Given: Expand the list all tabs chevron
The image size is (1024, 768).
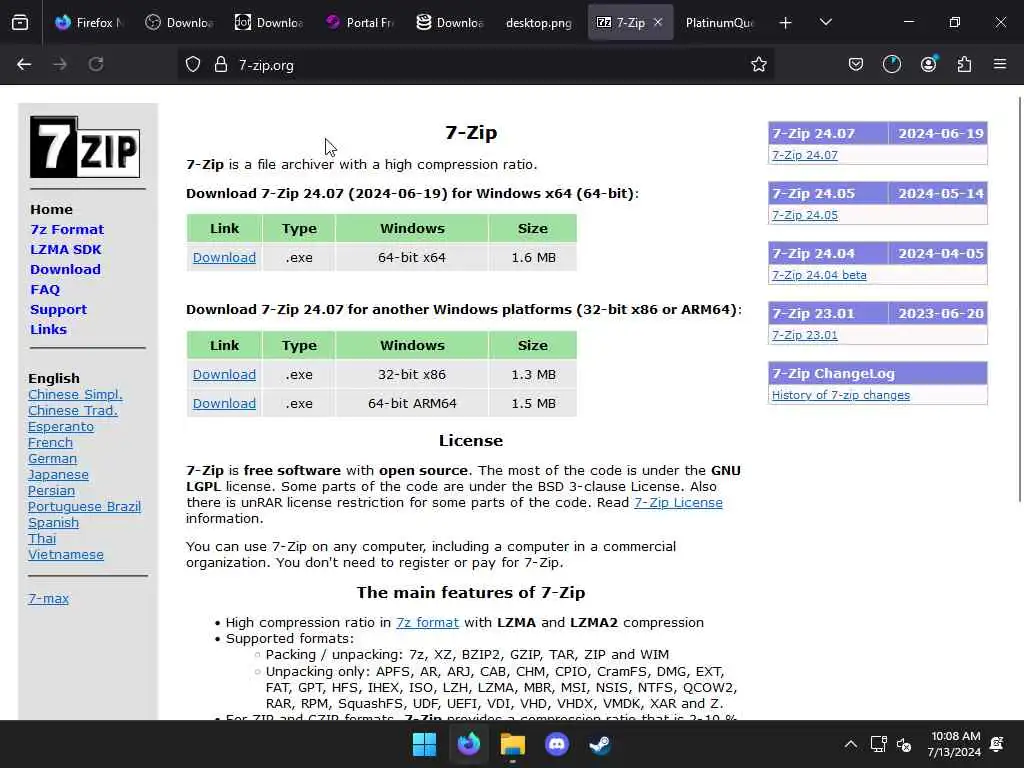Looking at the screenshot, I should pyautogui.click(x=825, y=23).
